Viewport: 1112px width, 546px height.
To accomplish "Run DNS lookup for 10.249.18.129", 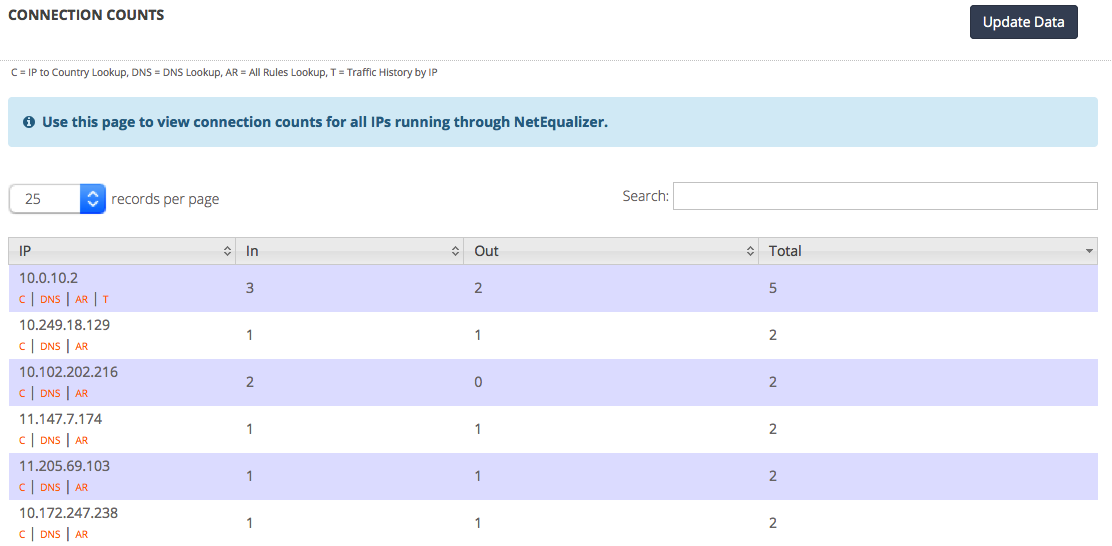I will pyautogui.click(x=50, y=347).
